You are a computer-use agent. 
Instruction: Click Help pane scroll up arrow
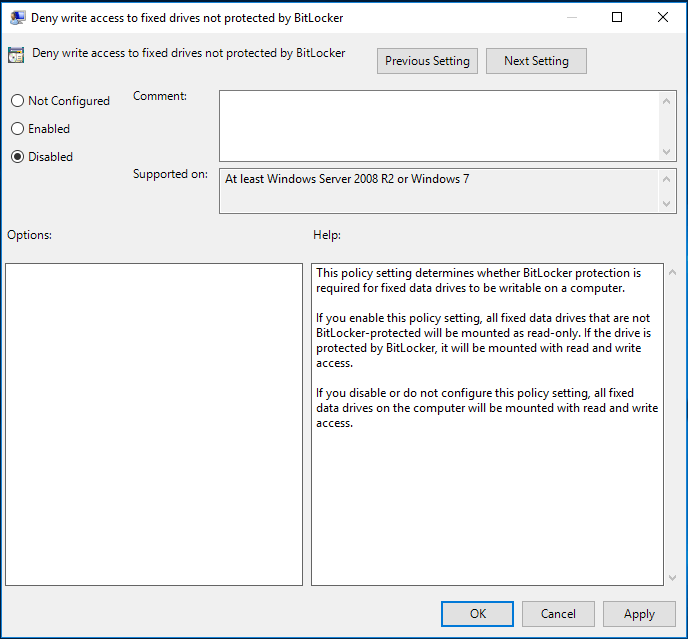click(672, 273)
